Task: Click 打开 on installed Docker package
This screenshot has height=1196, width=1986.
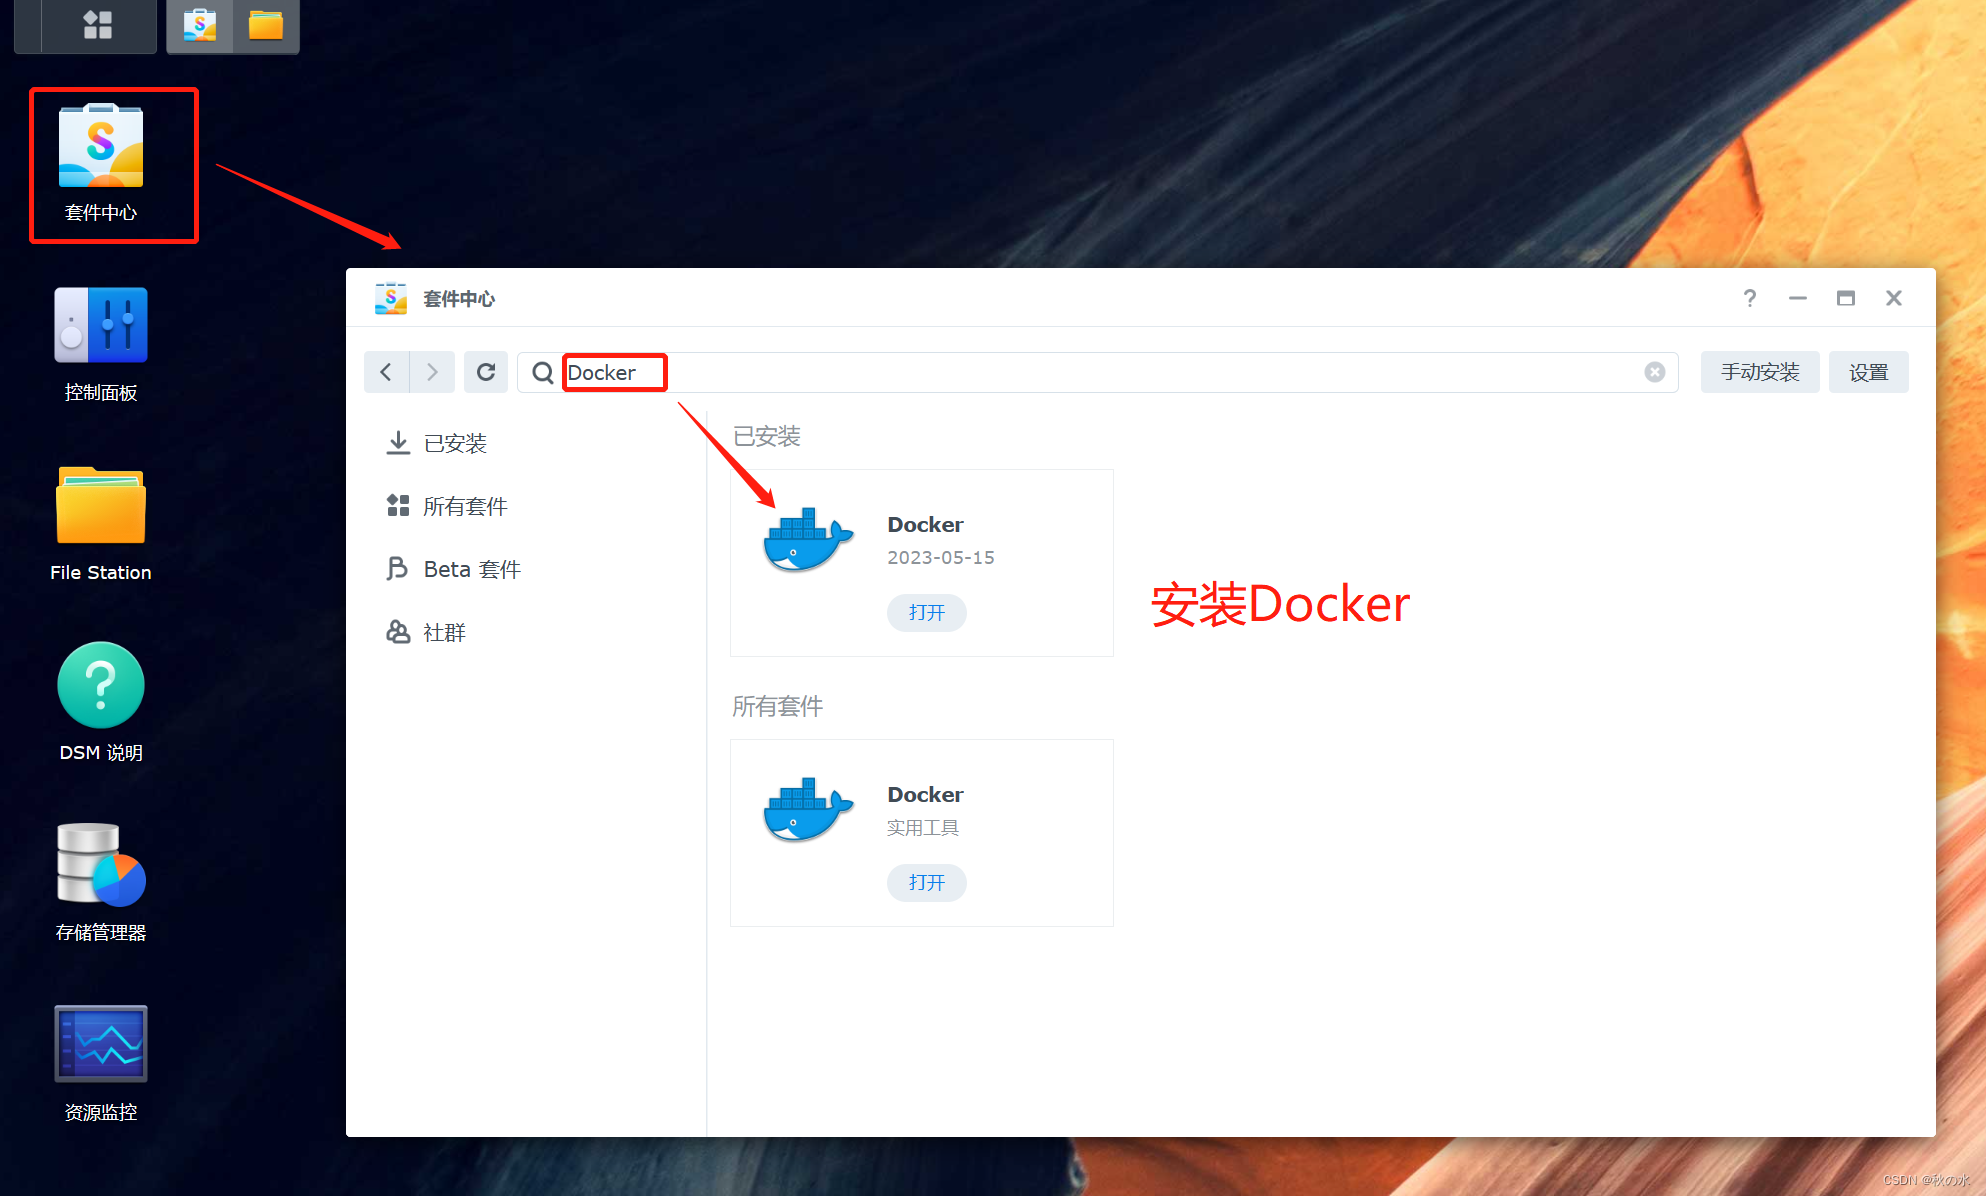Action: (x=926, y=612)
